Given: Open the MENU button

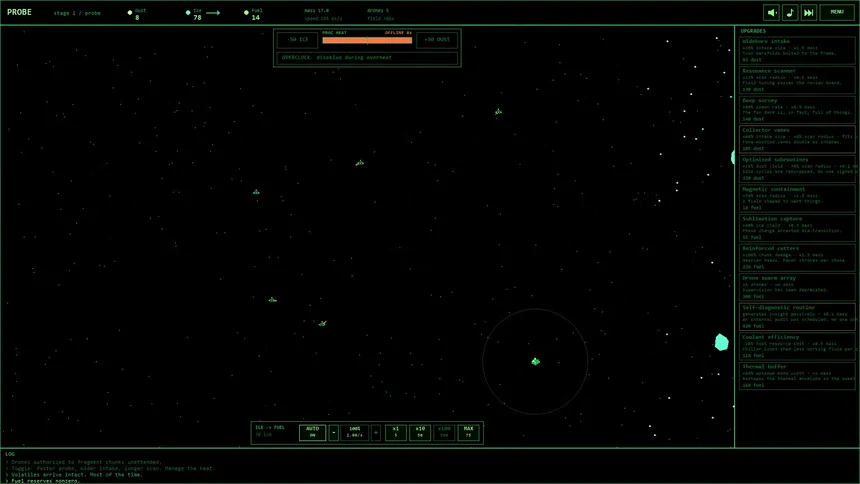Looking at the screenshot, I should click(838, 13).
